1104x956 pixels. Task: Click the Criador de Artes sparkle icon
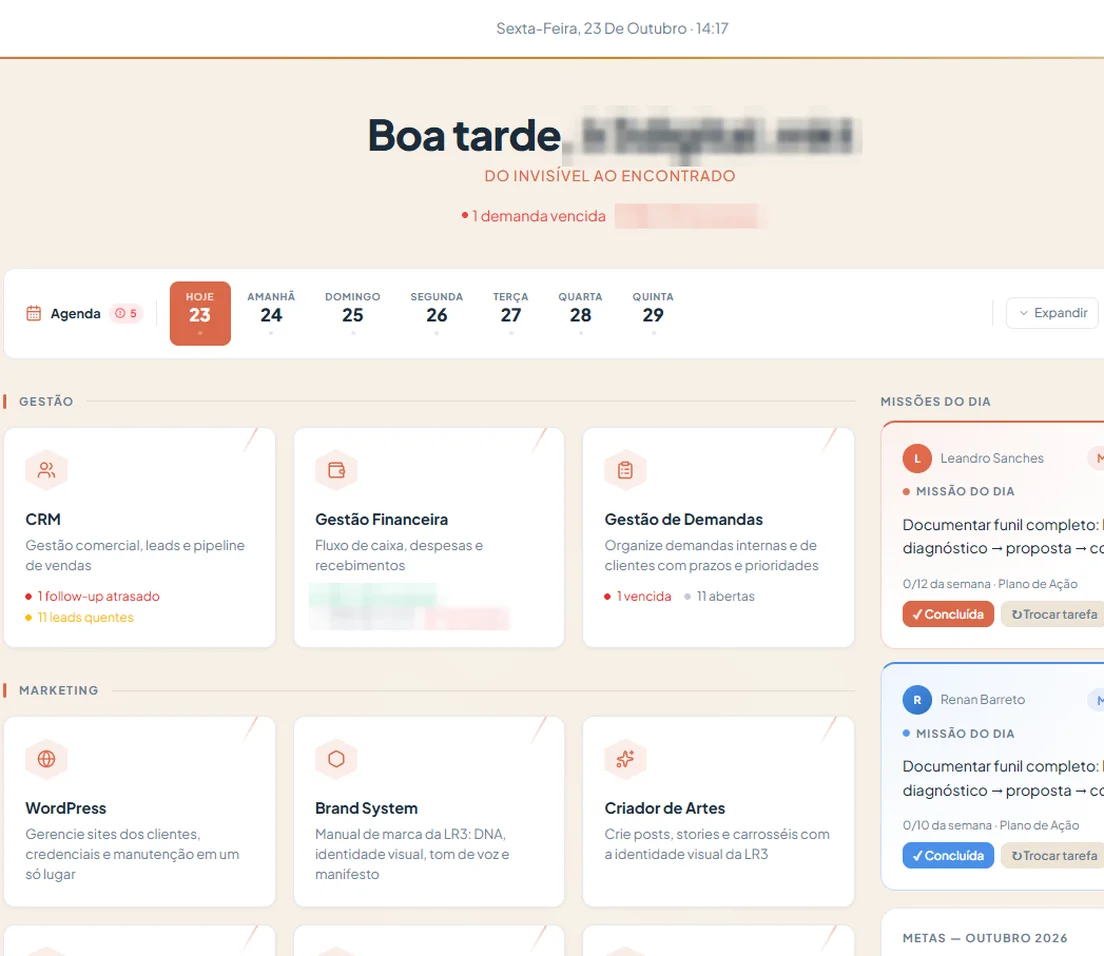tap(625, 759)
